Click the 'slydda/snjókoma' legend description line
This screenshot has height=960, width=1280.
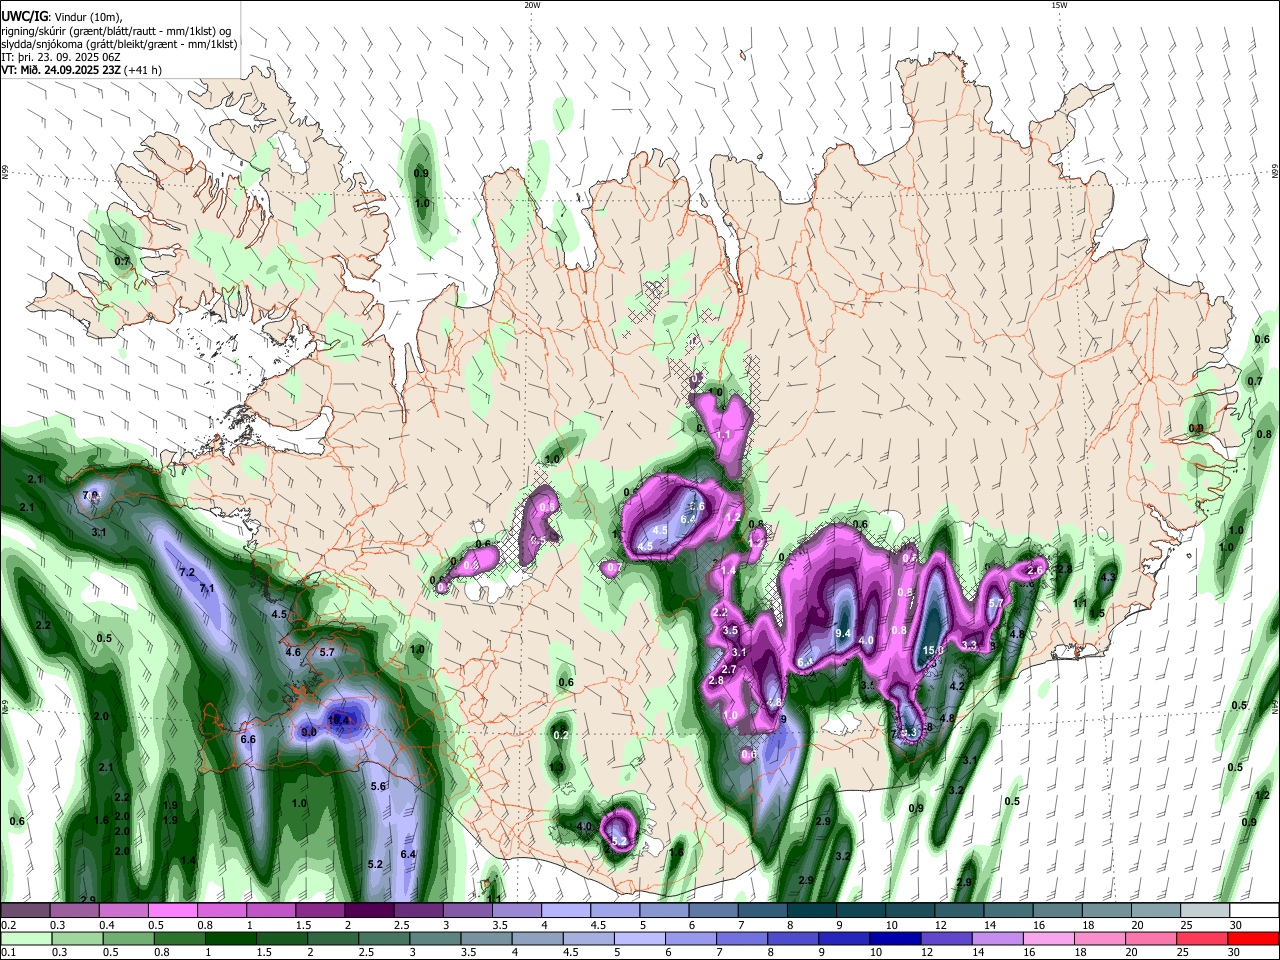pos(119,44)
